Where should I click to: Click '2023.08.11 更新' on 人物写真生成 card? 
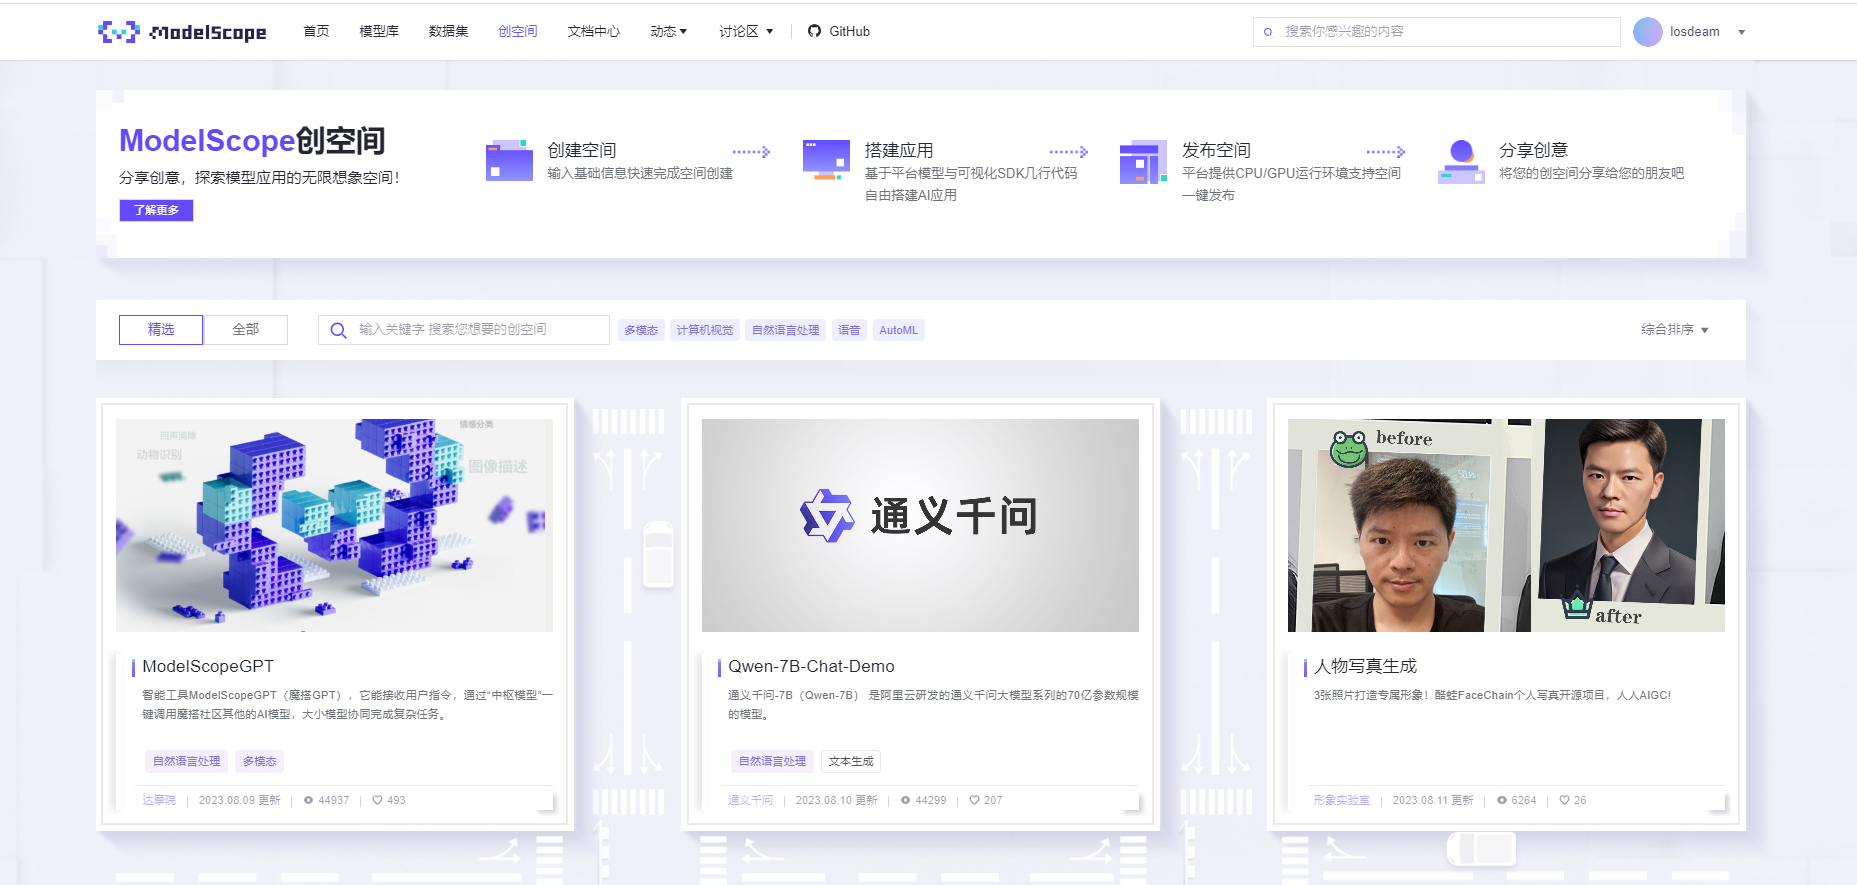coord(1433,800)
